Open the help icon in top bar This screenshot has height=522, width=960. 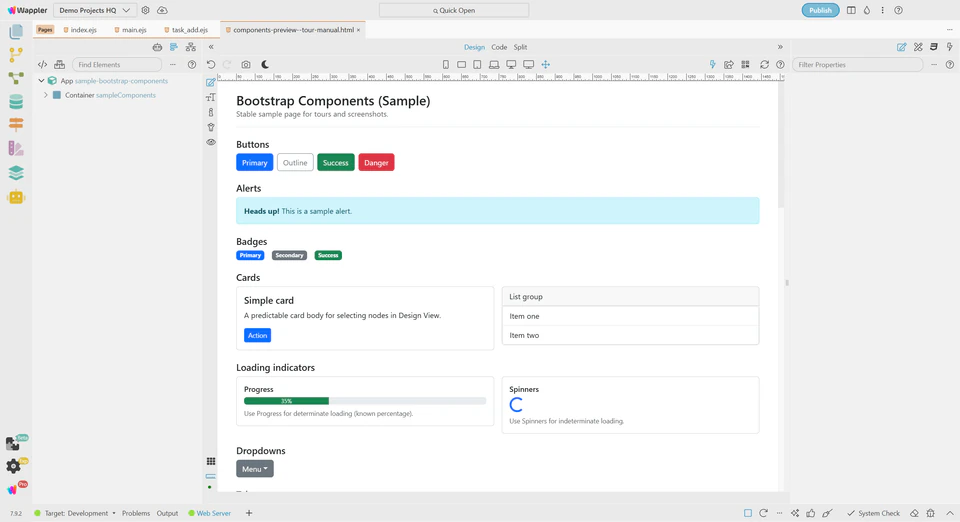[898, 10]
